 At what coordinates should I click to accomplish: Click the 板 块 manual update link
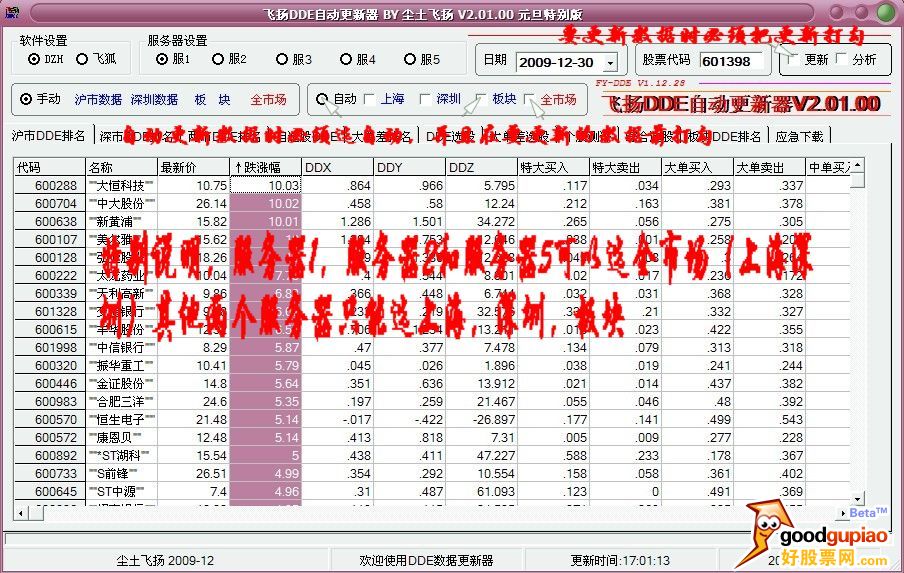click(212, 100)
